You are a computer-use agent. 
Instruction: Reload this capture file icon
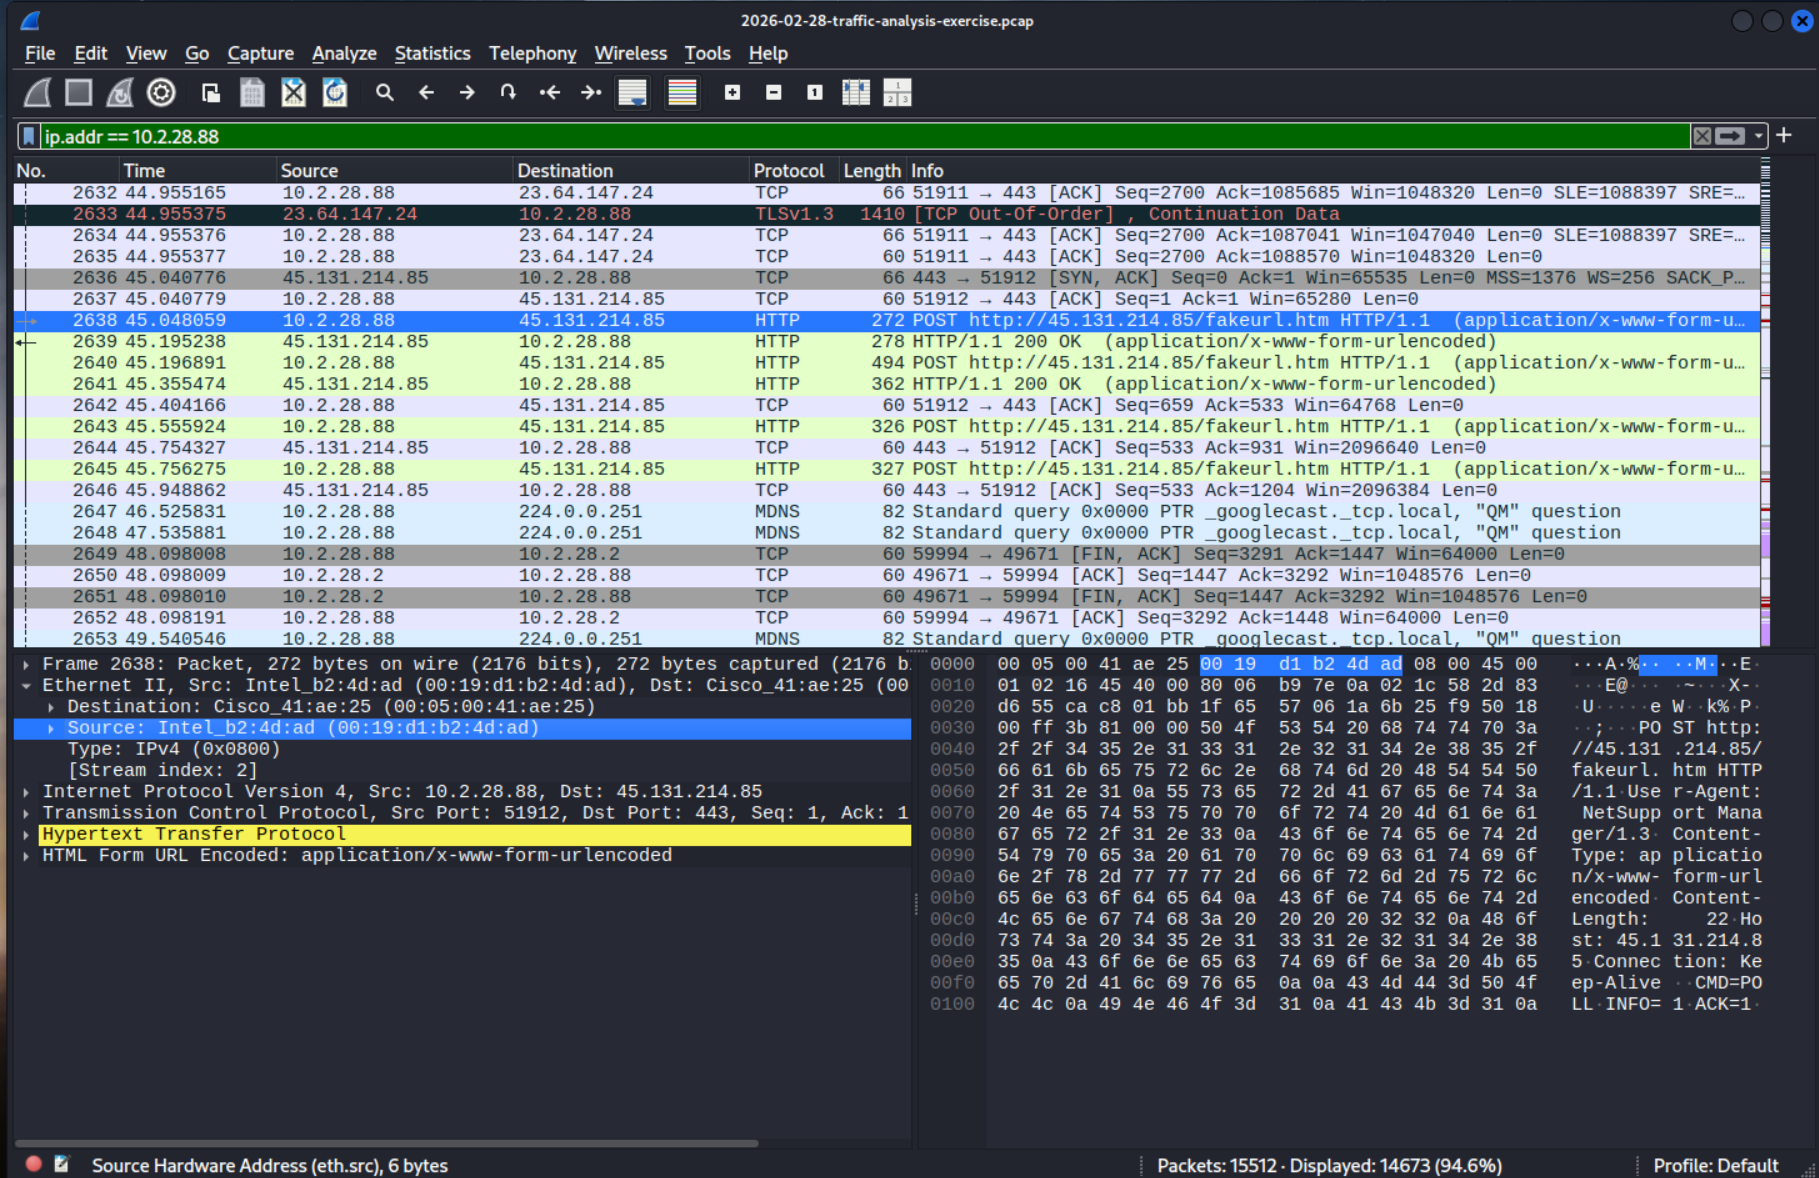coord(335,93)
